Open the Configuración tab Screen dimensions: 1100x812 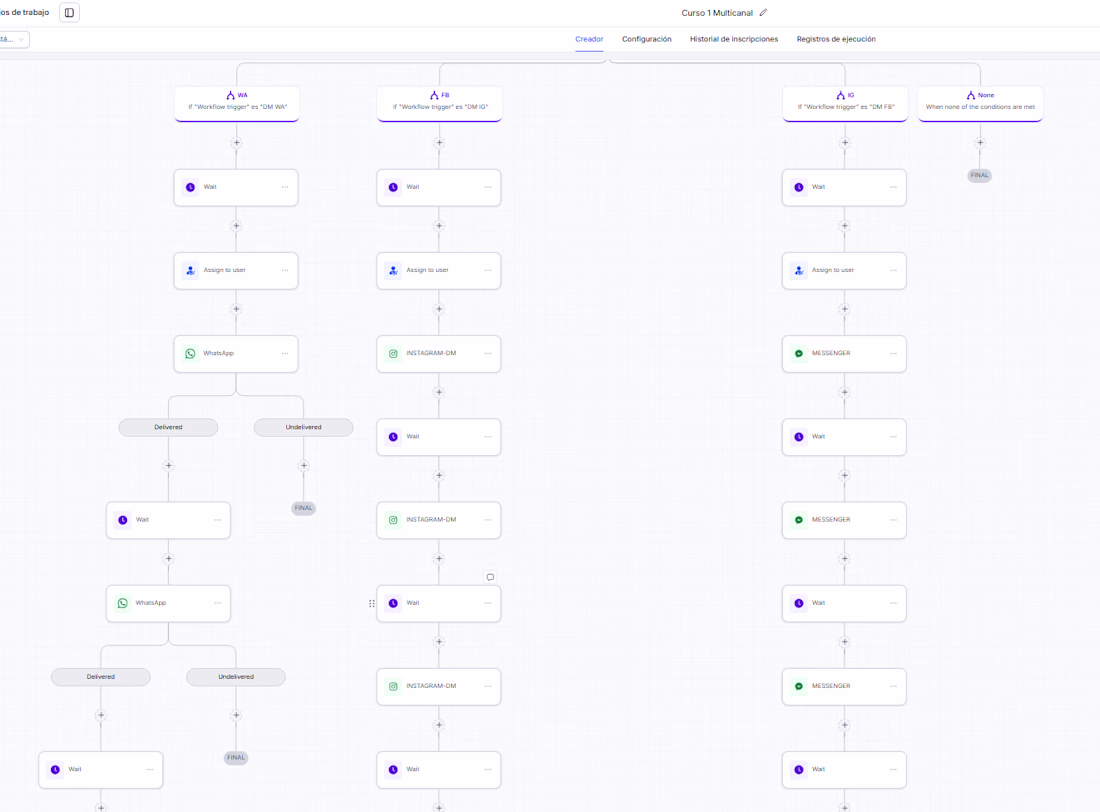[x=647, y=39]
